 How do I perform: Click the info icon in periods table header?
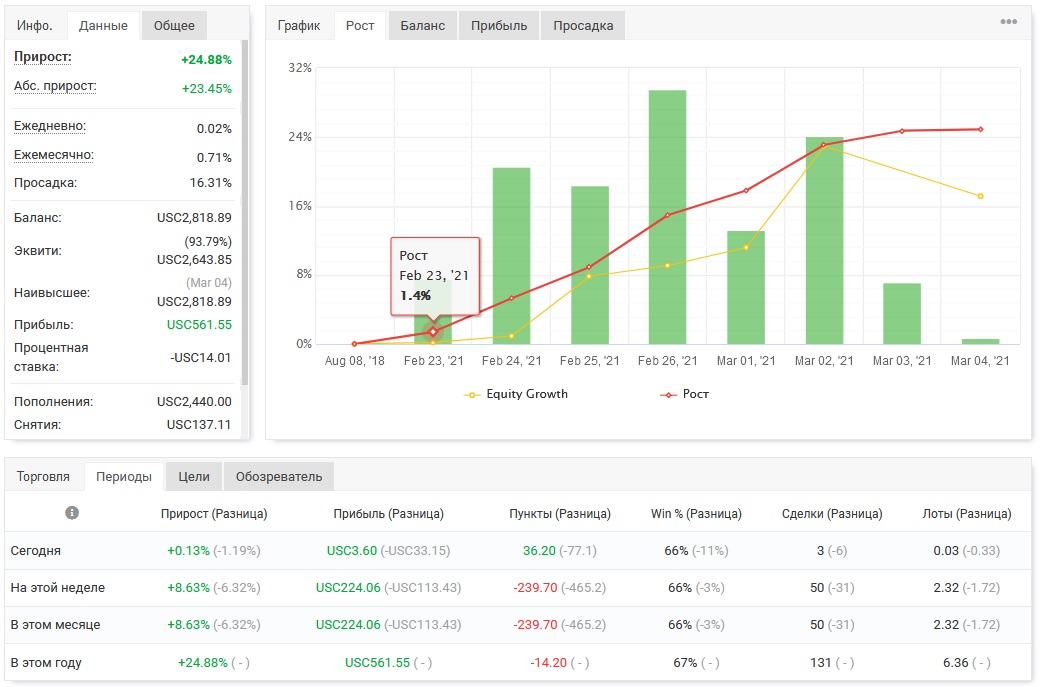pyautogui.click(x=72, y=512)
